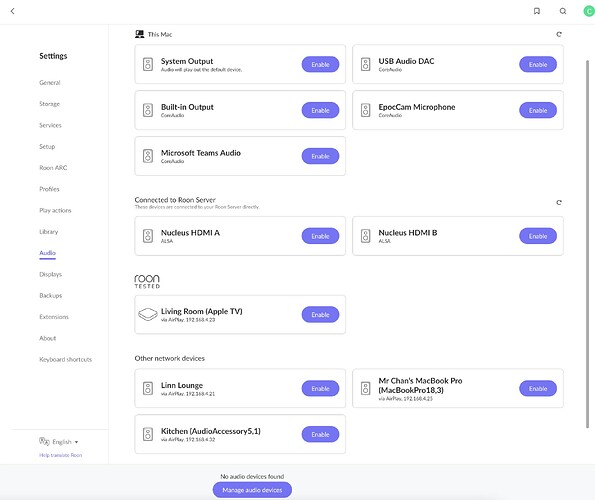Open Help translate Roon link
This screenshot has height=500, width=595.
tap(61, 455)
